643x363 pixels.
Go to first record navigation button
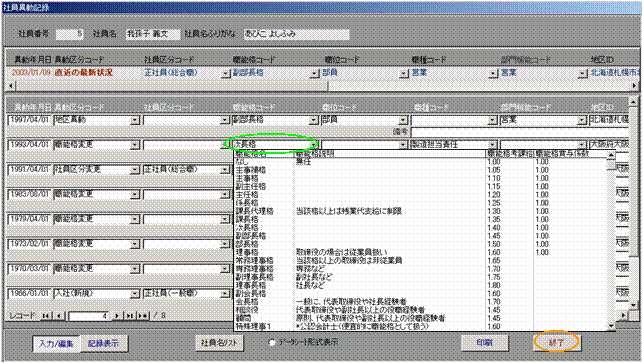pos(46,316)
